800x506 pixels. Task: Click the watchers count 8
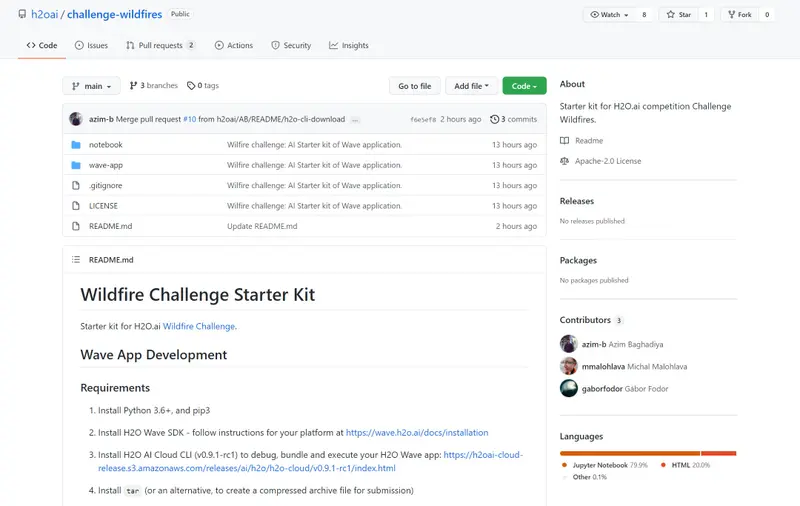[644, 15]
